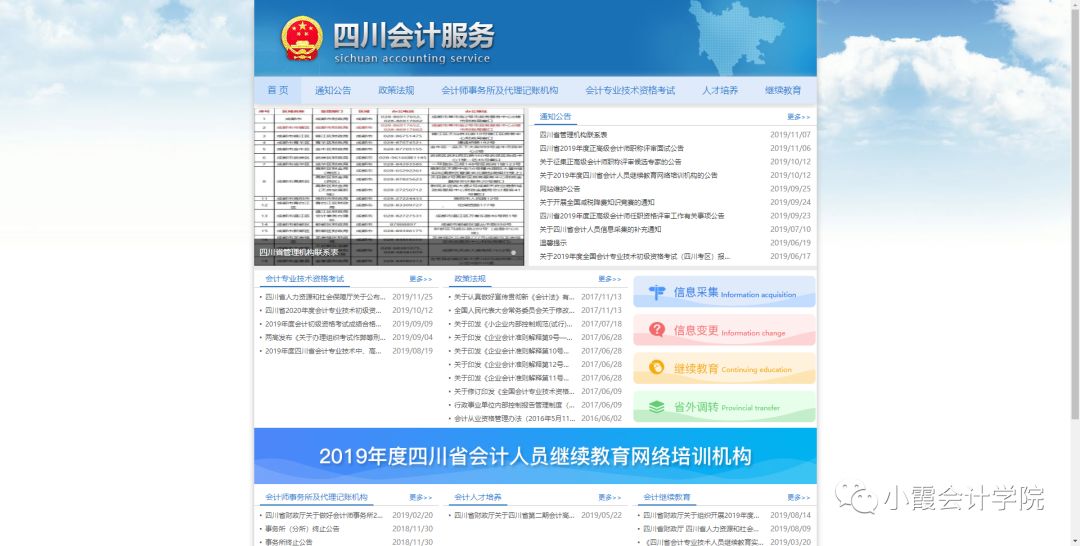1080x546 pixels.
Task: Open notice 四川省管理机构联系表 dated 2019/11/07
Action: [x=573, y=135]
